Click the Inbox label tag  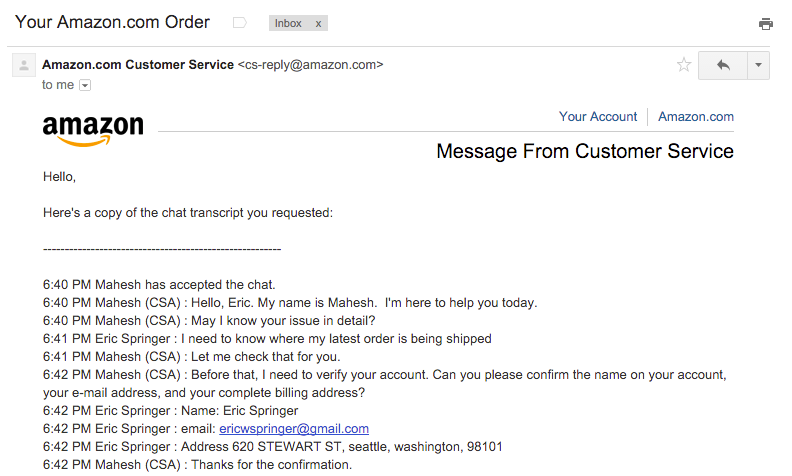tap(288, 23)
